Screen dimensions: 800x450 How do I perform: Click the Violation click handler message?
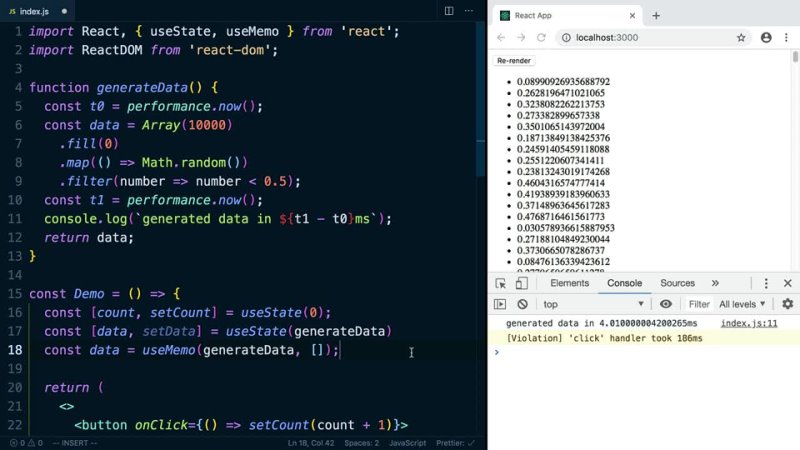coord(604,338)
